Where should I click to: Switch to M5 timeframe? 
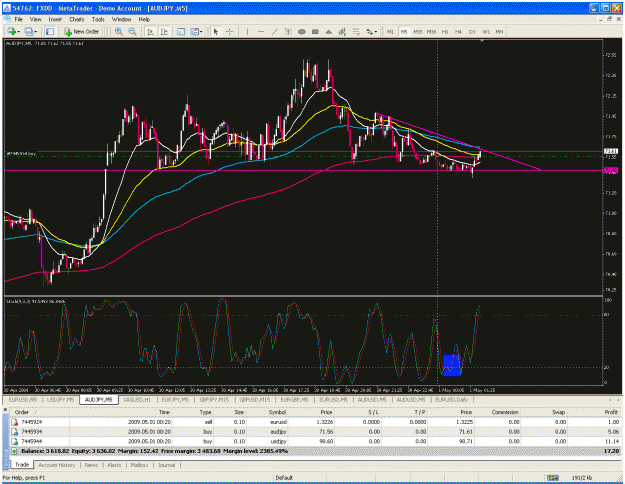[404, 31]
